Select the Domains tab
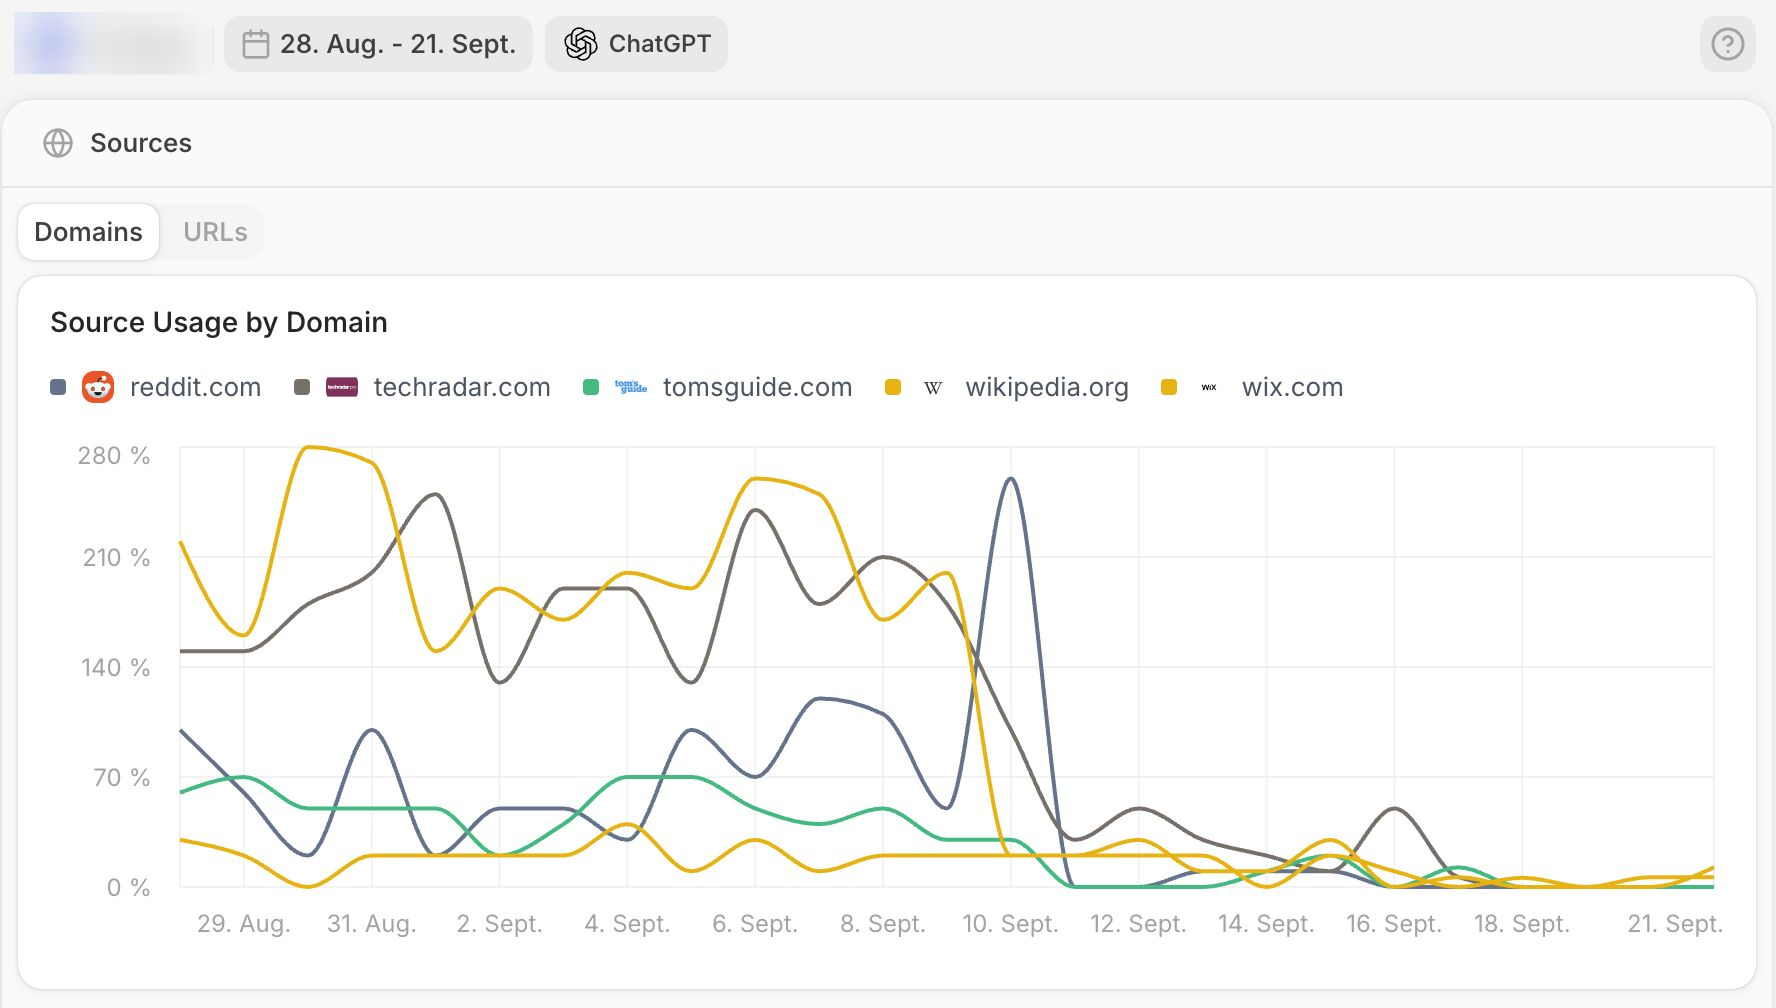The image size is (1776, 1008). click(88, 232)
